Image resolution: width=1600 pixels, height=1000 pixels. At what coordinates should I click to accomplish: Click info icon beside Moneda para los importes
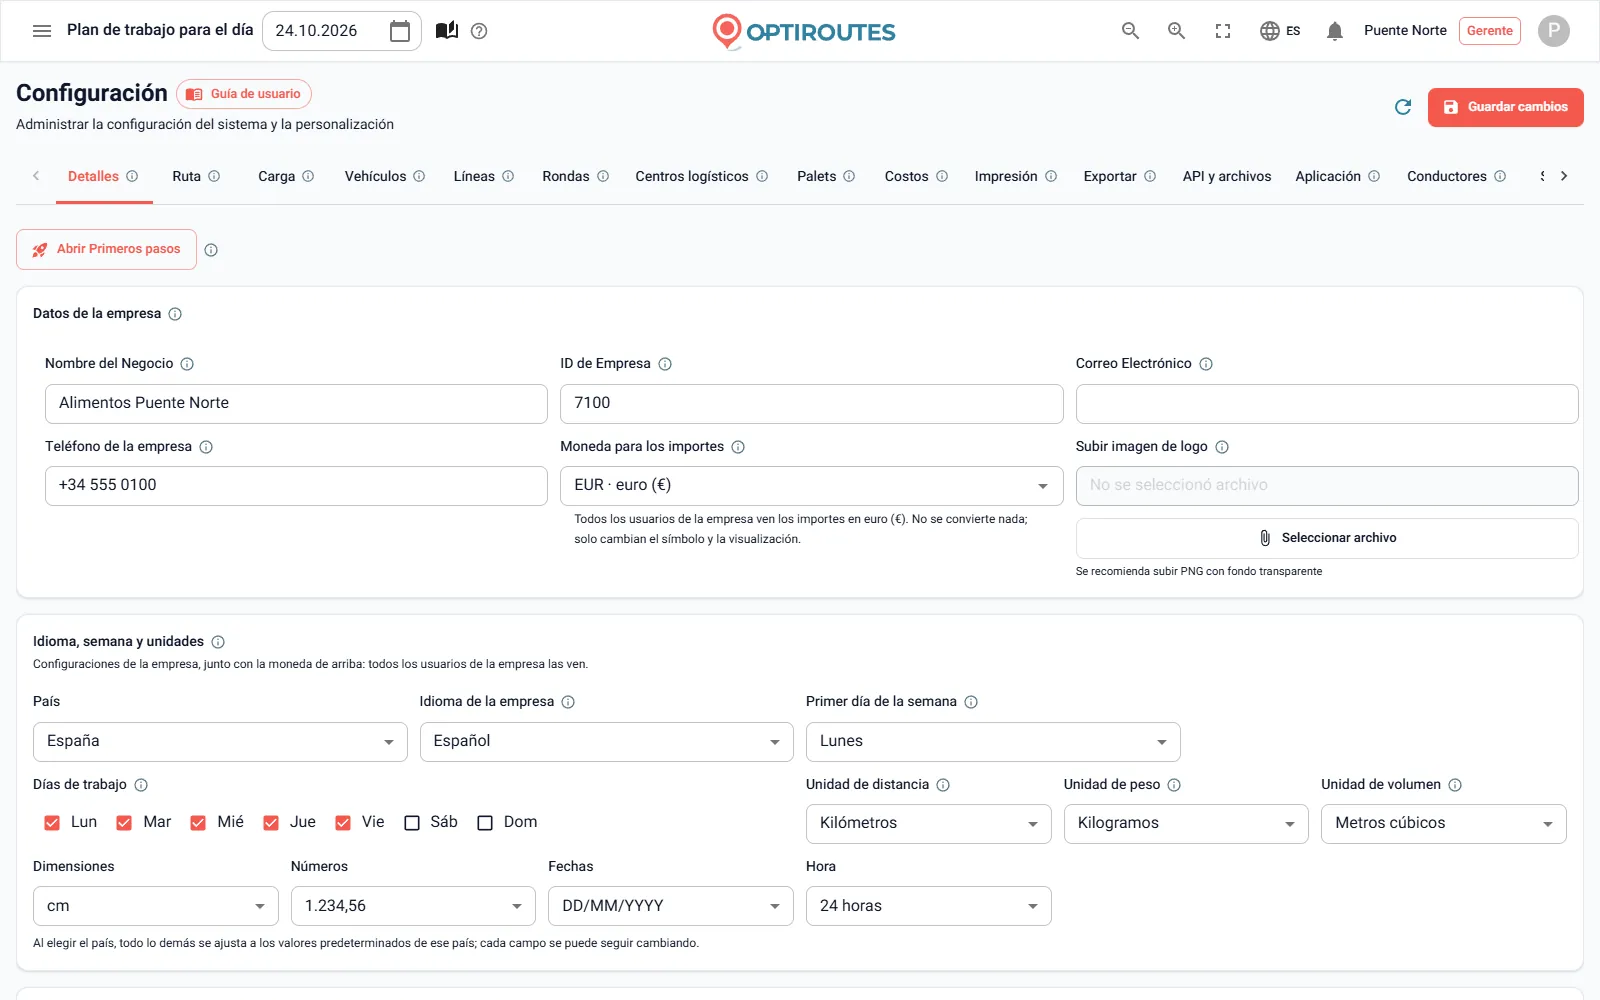click(x=738, y=447)
